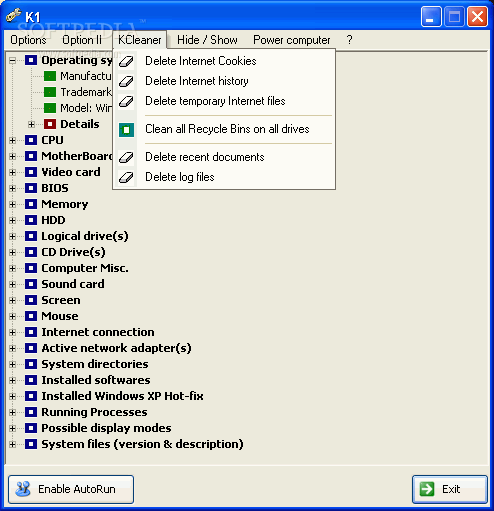Choose Clean all Recycle Bins on all drives
Viewport: 494px width, 511px height.
click(x=224, y=129)
